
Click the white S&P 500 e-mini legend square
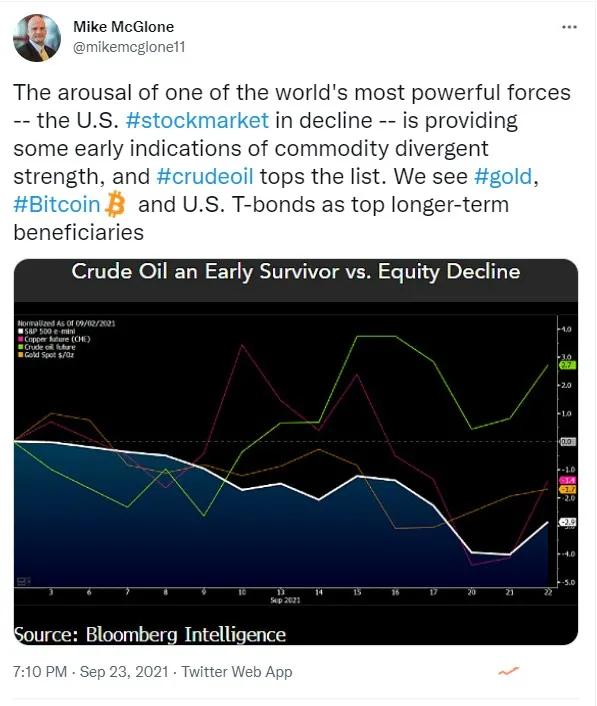[x=20, y=331]
